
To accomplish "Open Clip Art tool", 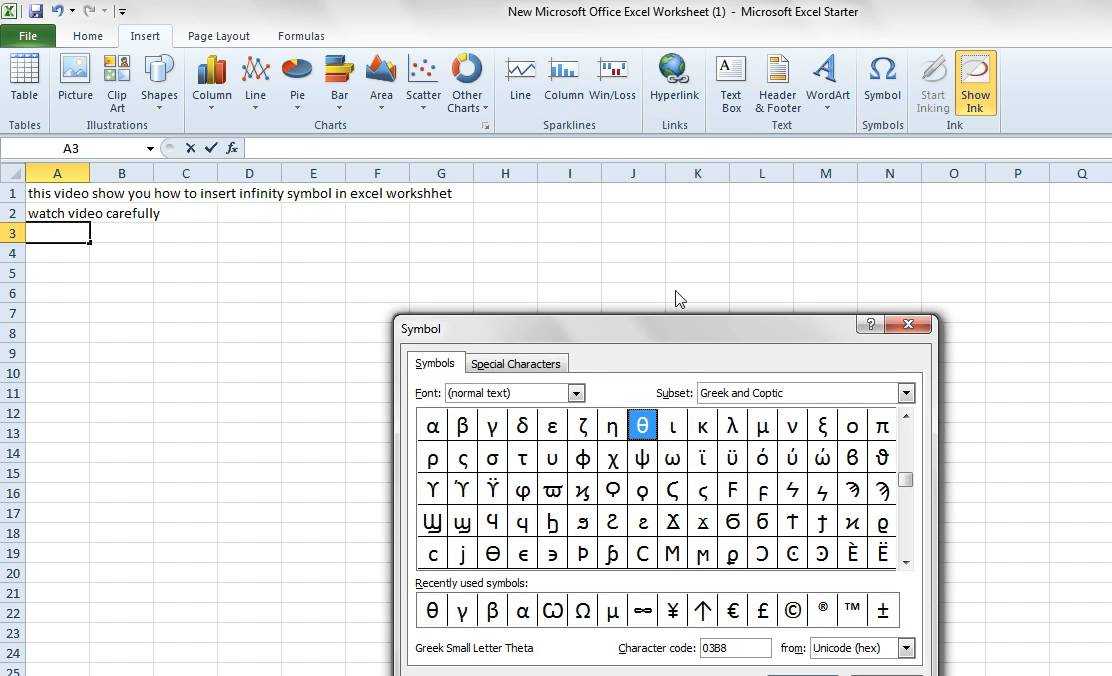I will coord(117,82).
